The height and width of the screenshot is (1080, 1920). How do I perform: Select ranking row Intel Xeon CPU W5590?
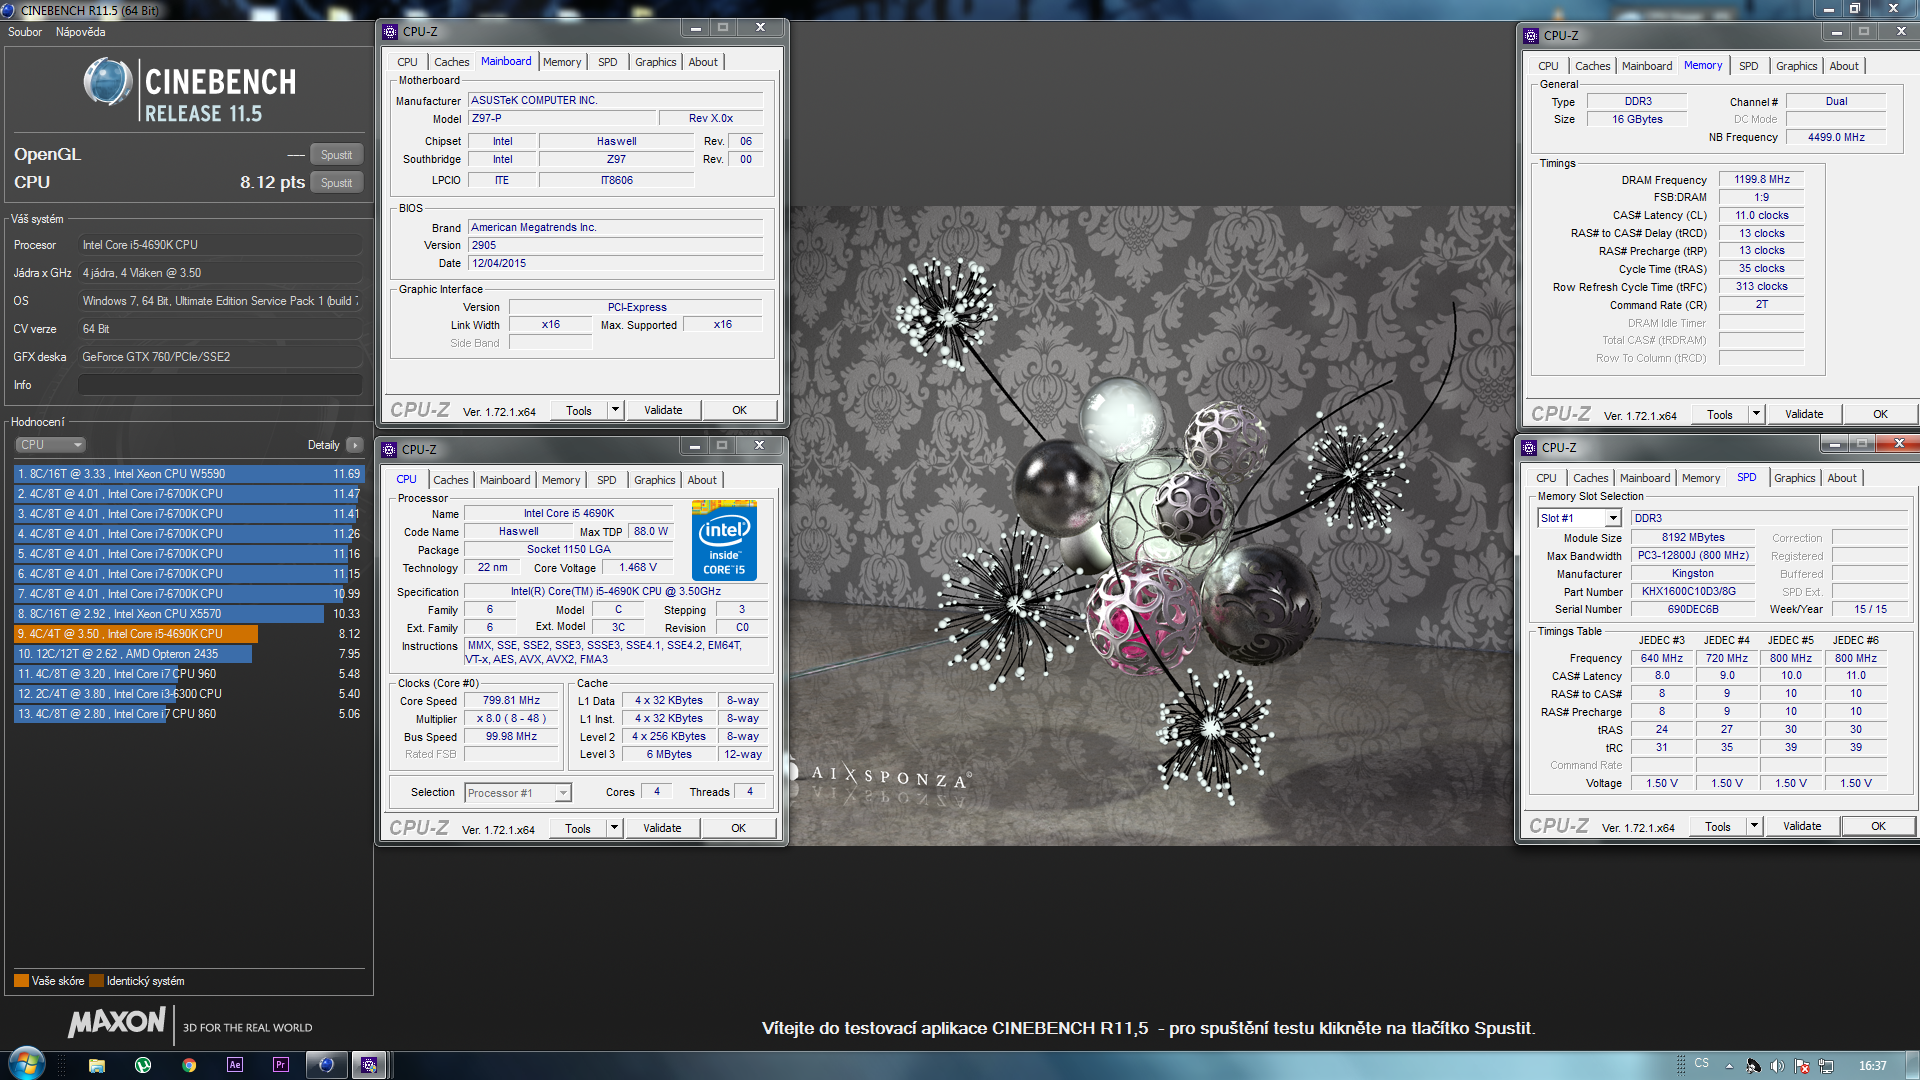click(189, 474)
